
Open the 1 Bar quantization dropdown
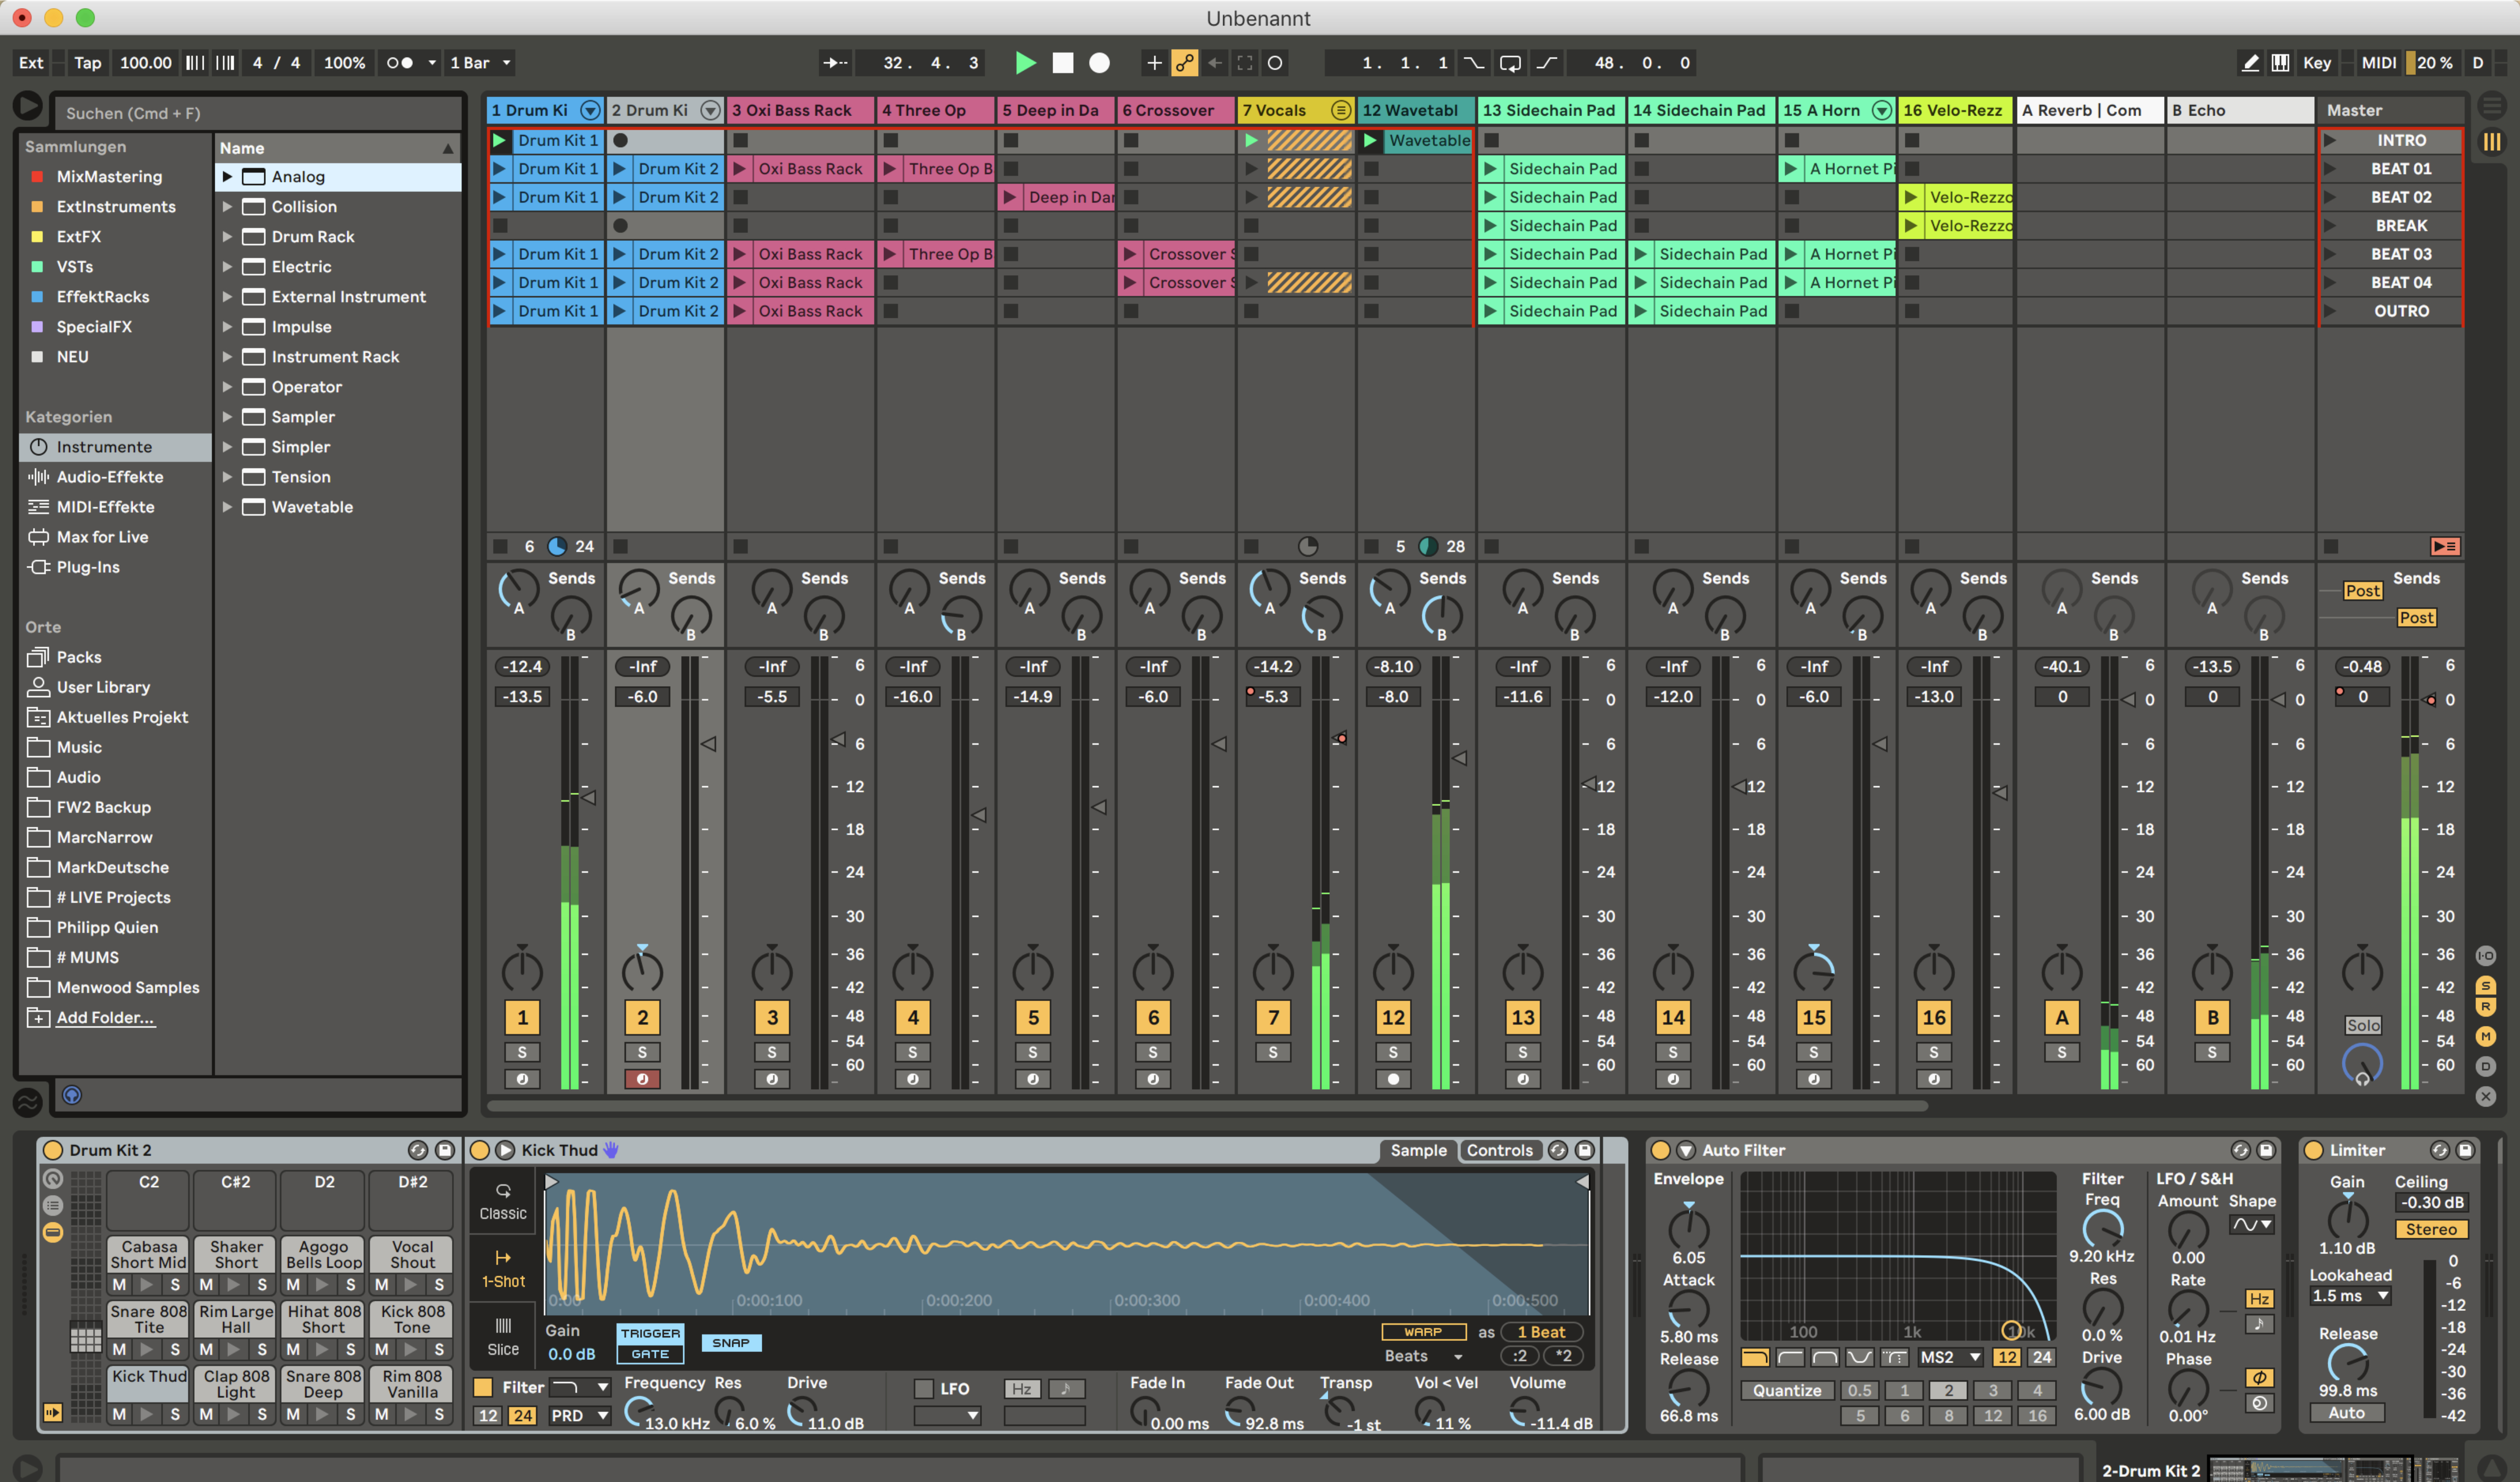(x=480, y=63)
